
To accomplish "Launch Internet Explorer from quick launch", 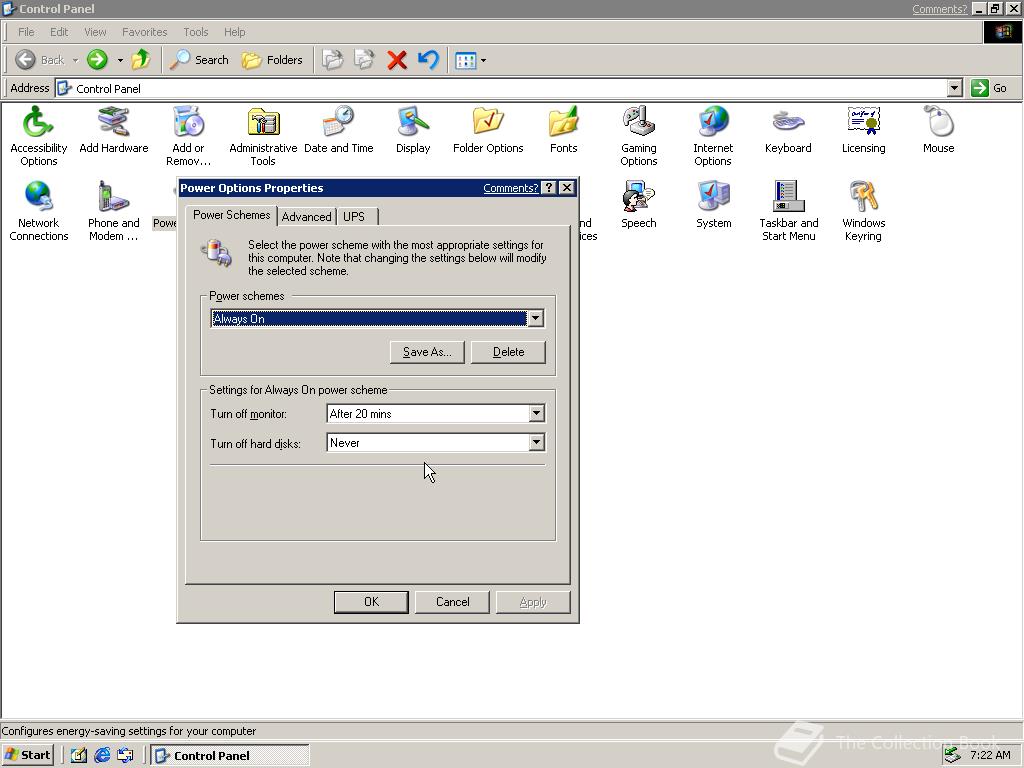I will tap(102, 755).
